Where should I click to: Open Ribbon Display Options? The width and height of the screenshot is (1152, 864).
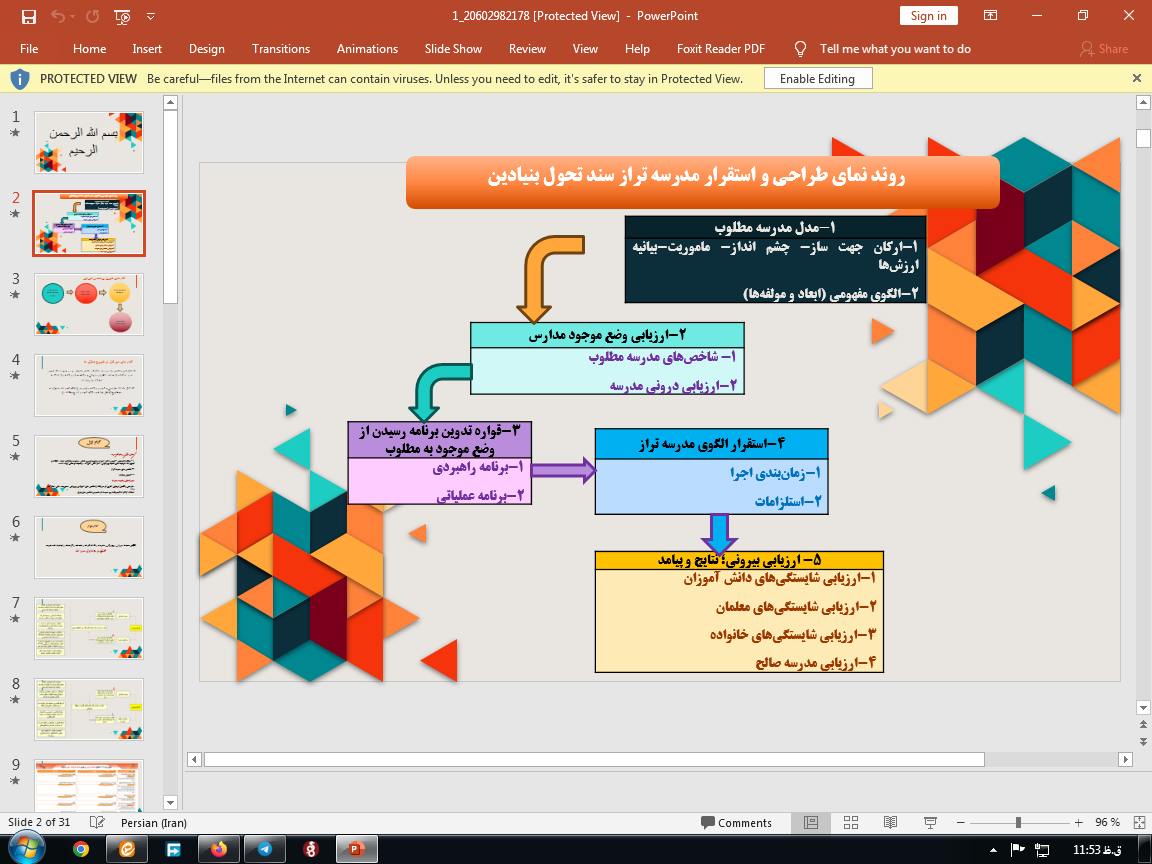[990, 16]
